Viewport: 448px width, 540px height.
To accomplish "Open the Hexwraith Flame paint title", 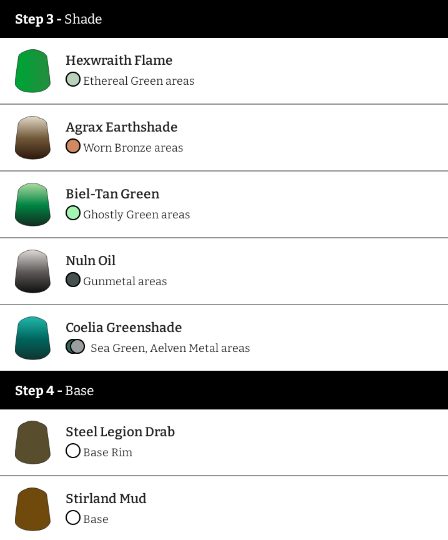I will pos(119,60).
